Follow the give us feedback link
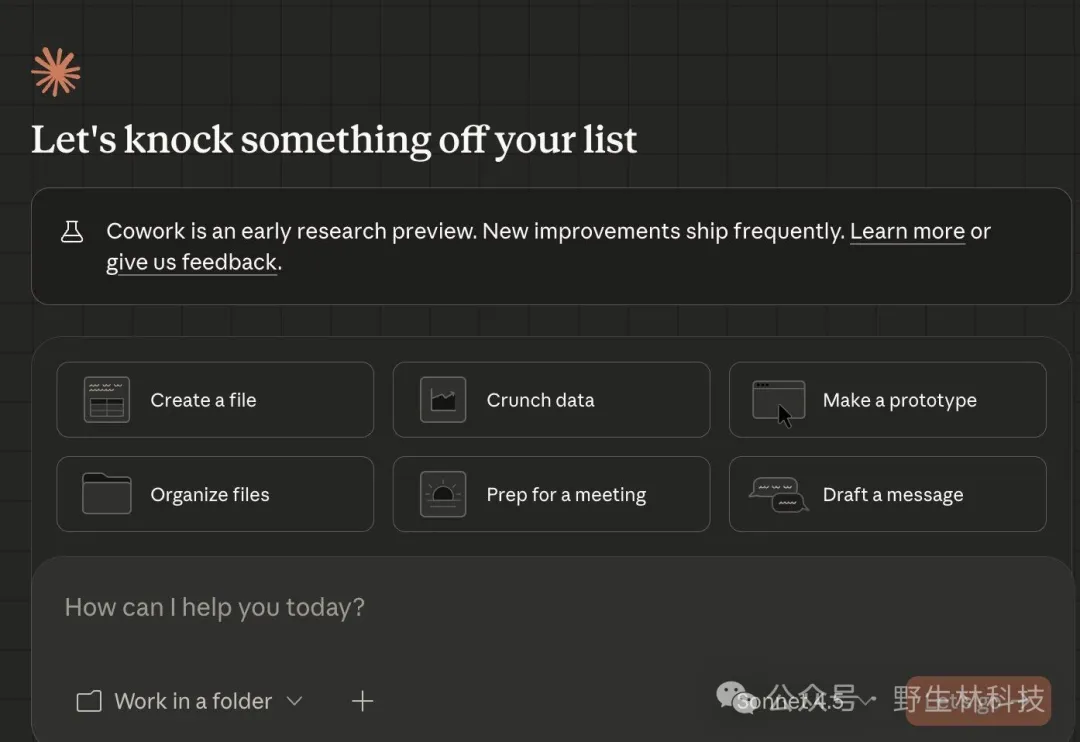This screenshot has width=1080, height=742. [192, 263]
